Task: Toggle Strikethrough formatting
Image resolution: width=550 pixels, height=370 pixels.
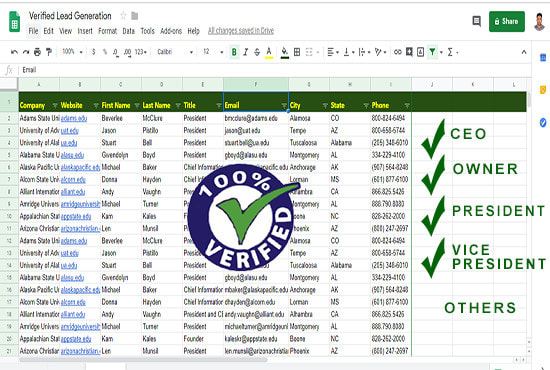Action: (x=257, y=52)
